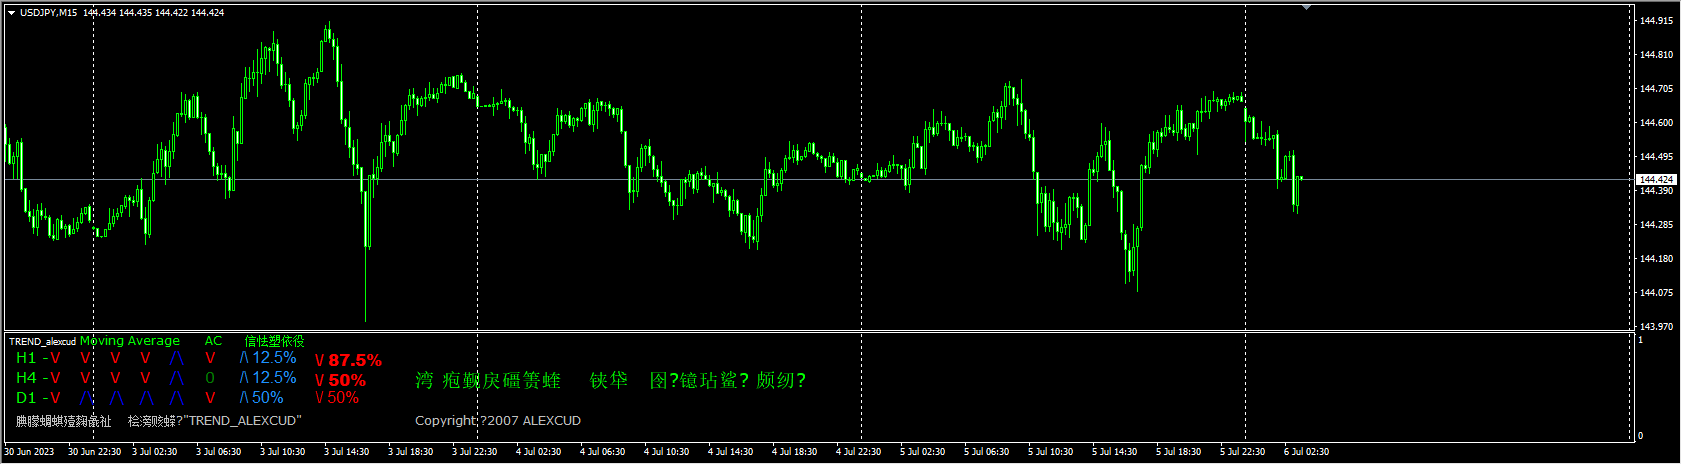Click the 30 Jun 2023 date label
This screenshot has width=1682, height=465.
point(29,452)
